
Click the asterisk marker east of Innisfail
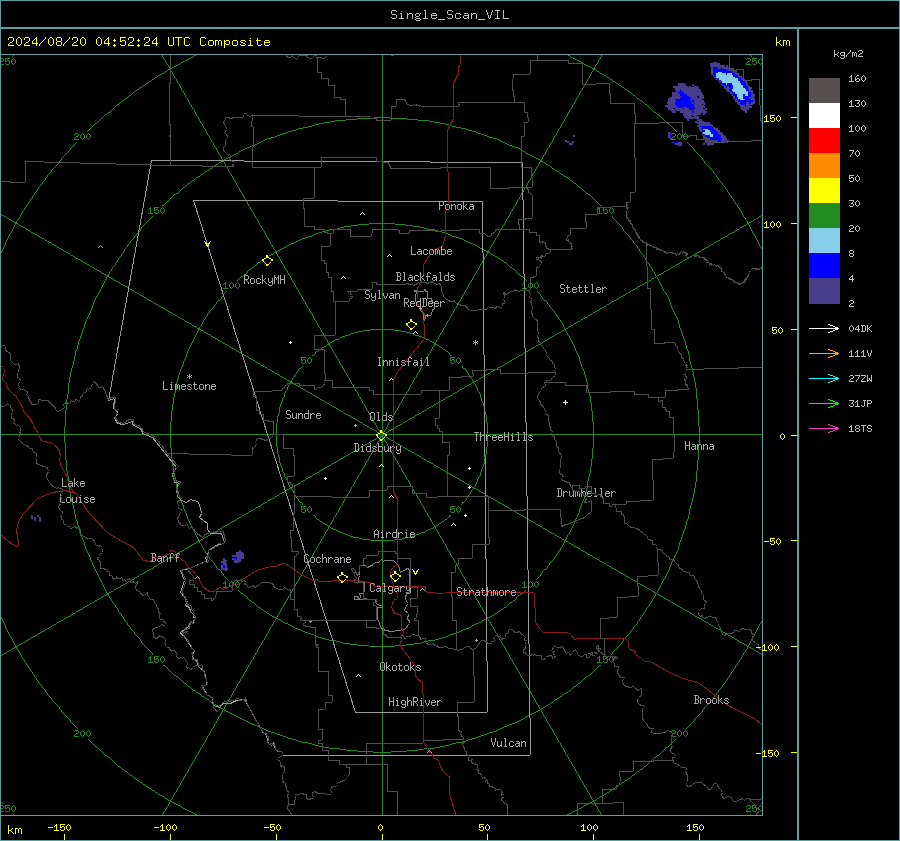point(475,343)
